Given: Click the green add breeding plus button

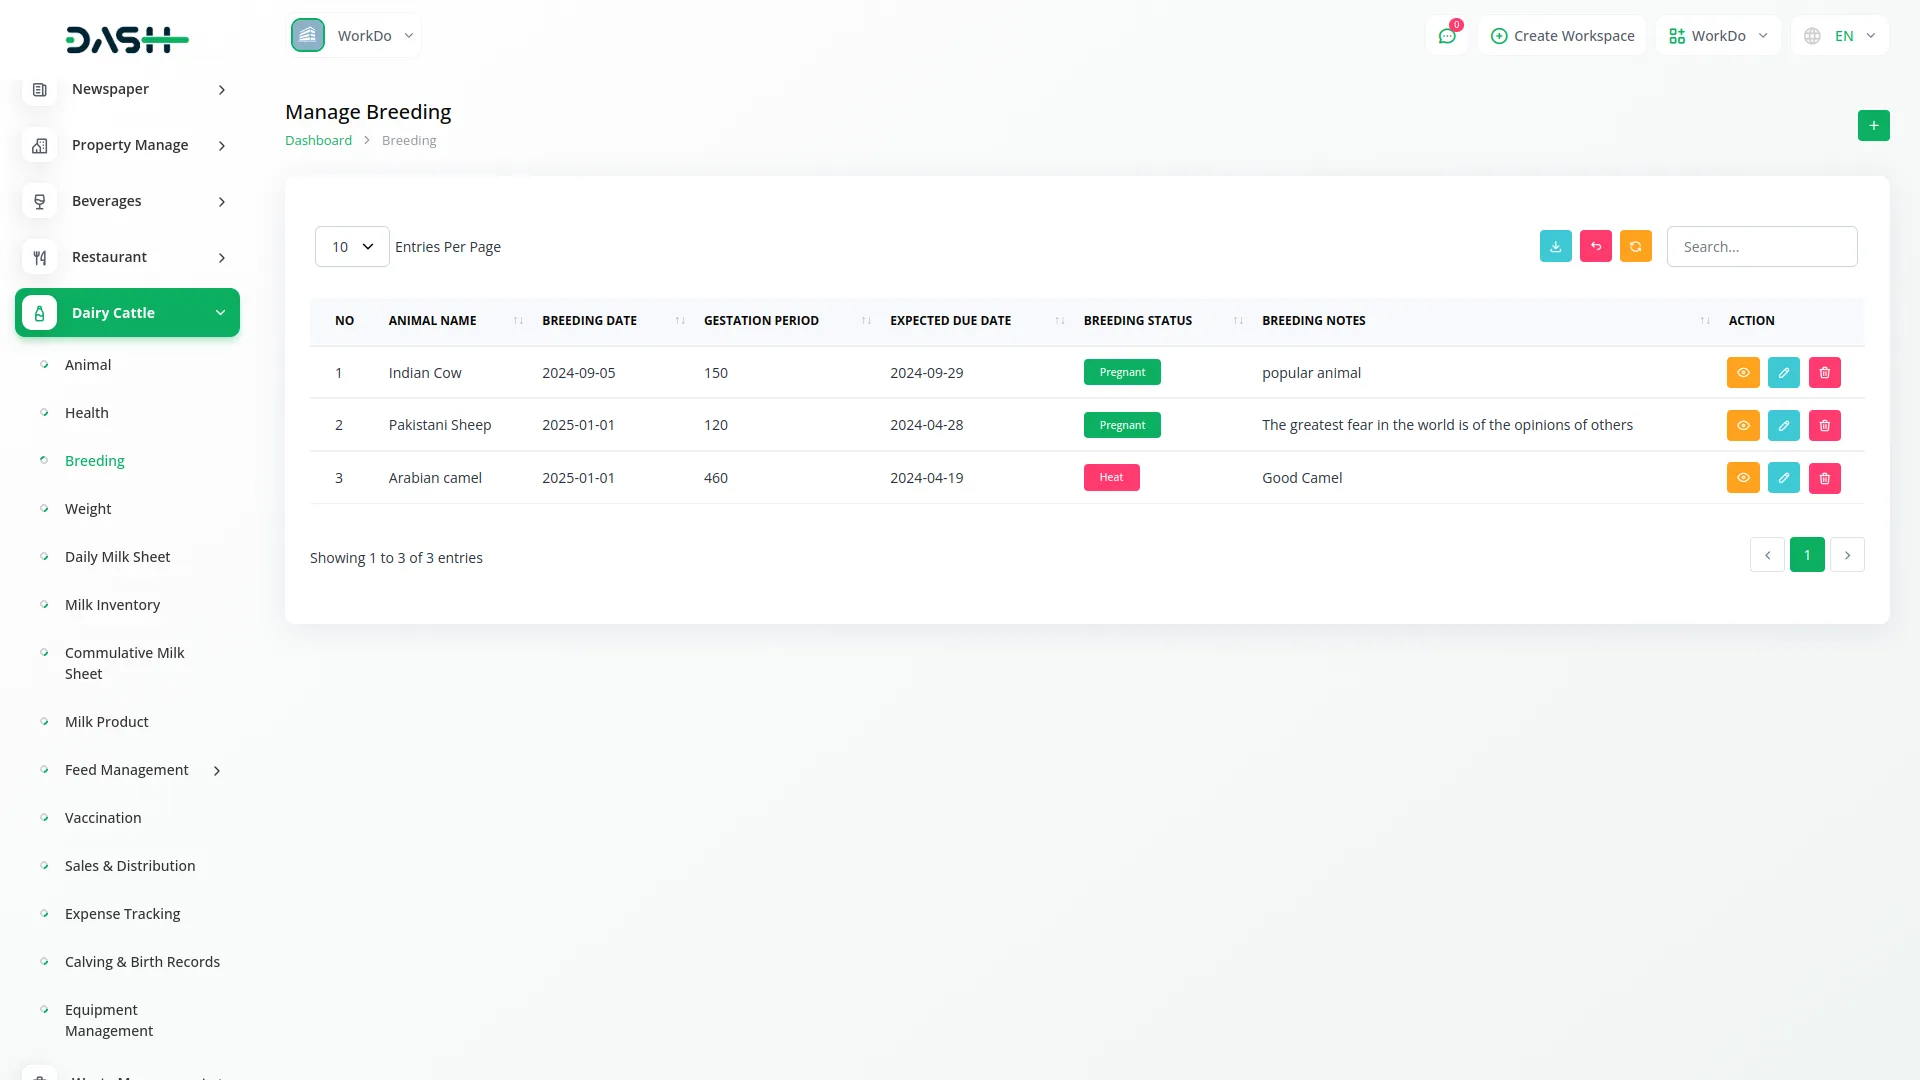Looking at the screenshot, I should pyautogui.click(x=1873, y=125).
